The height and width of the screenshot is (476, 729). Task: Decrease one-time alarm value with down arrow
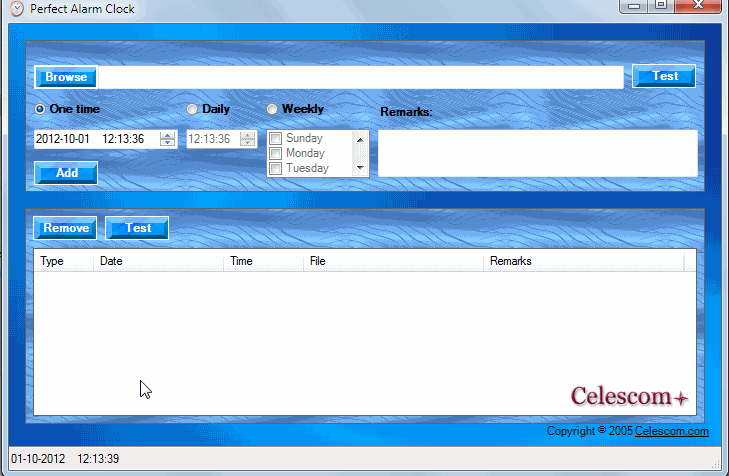(167, 143)
